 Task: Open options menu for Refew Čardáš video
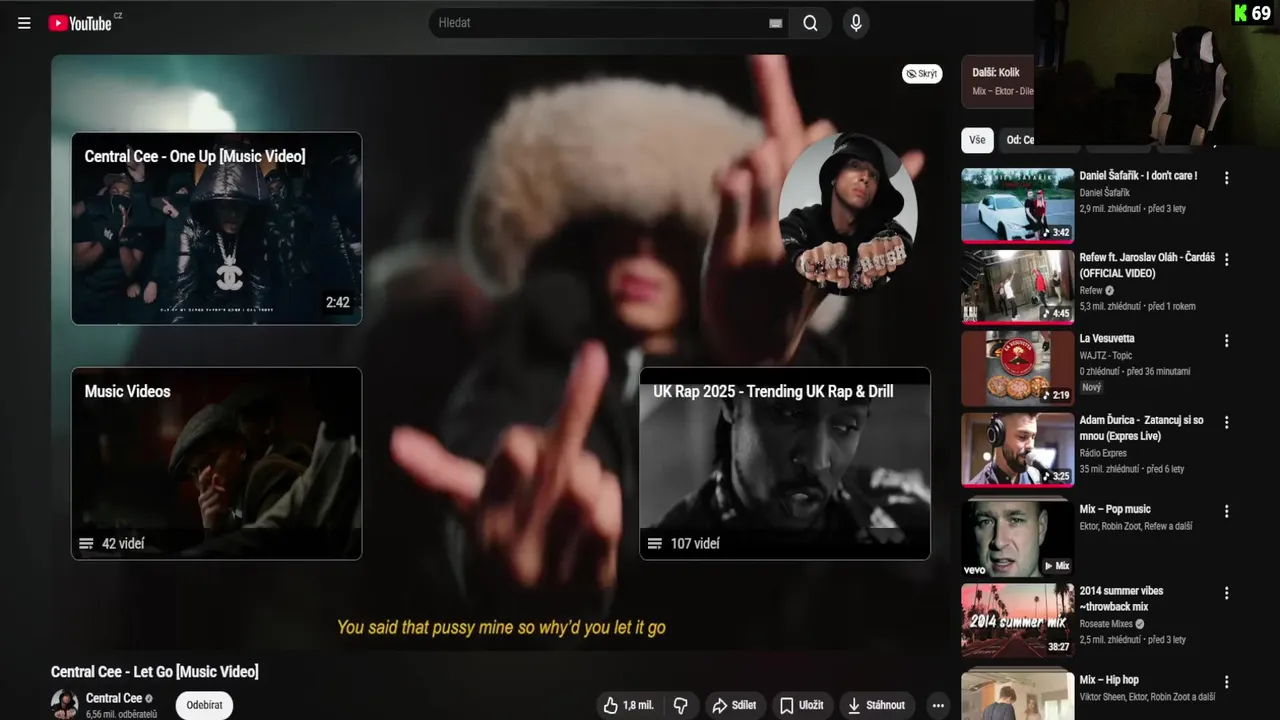[1227, 259]
